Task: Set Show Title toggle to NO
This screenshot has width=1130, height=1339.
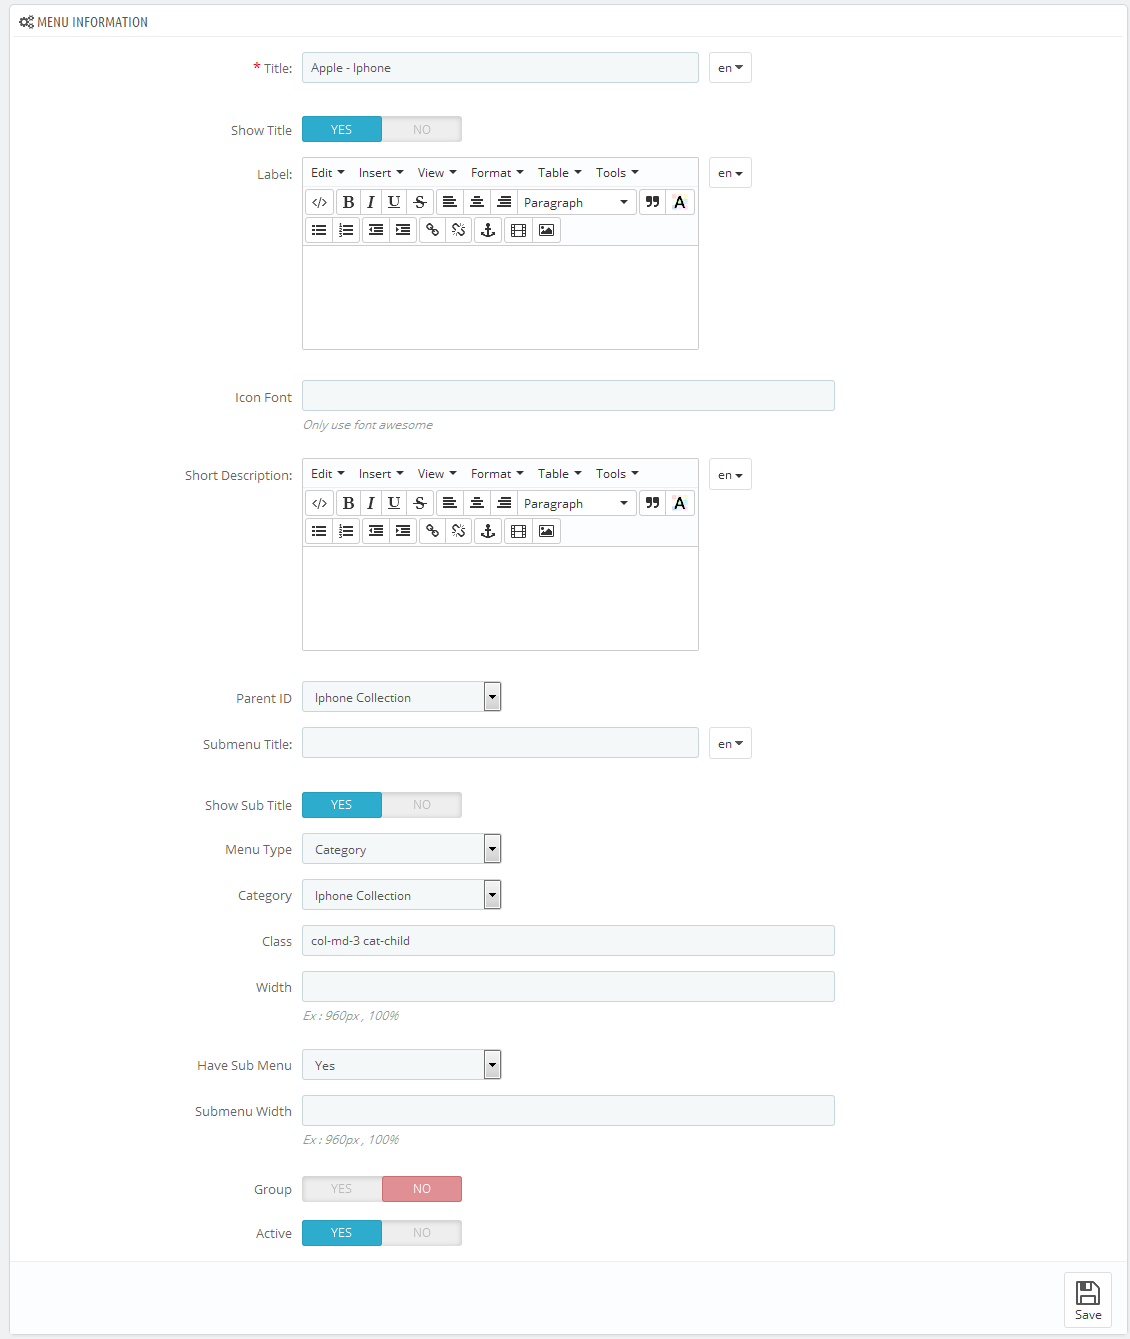Action: [422, 129]
